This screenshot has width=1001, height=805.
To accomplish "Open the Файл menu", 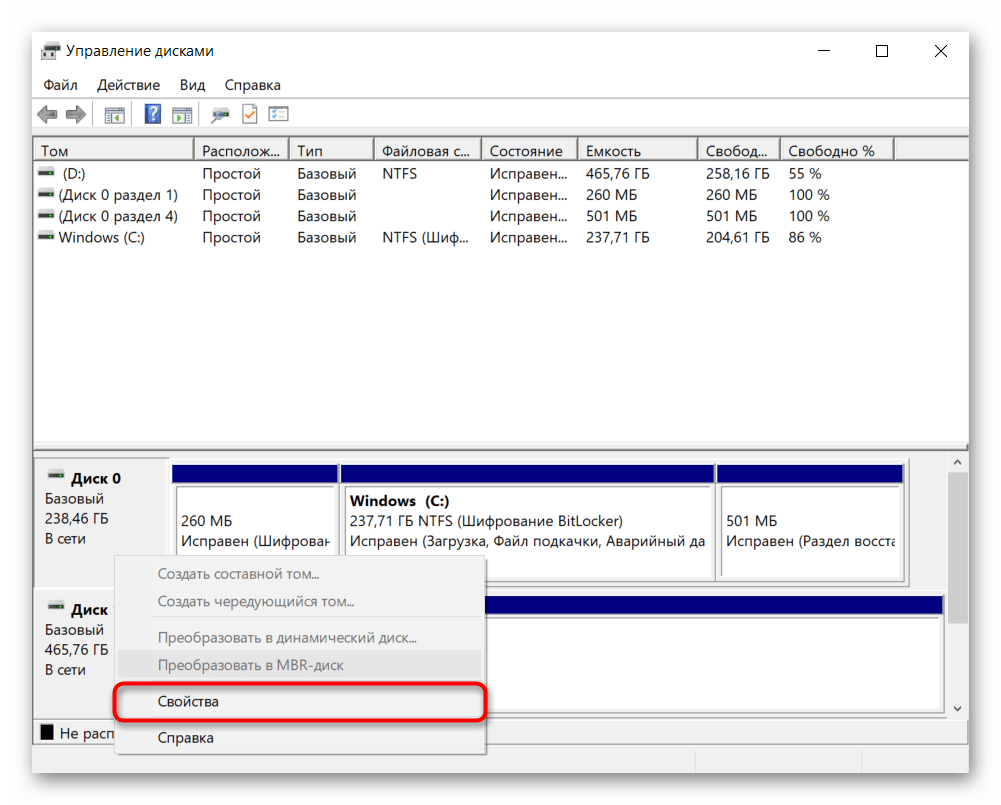I will coord(60,85).
